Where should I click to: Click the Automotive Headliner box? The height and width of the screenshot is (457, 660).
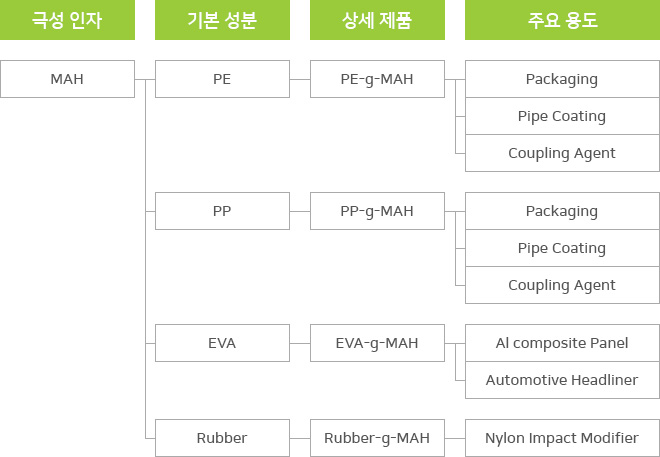point(562,380)
